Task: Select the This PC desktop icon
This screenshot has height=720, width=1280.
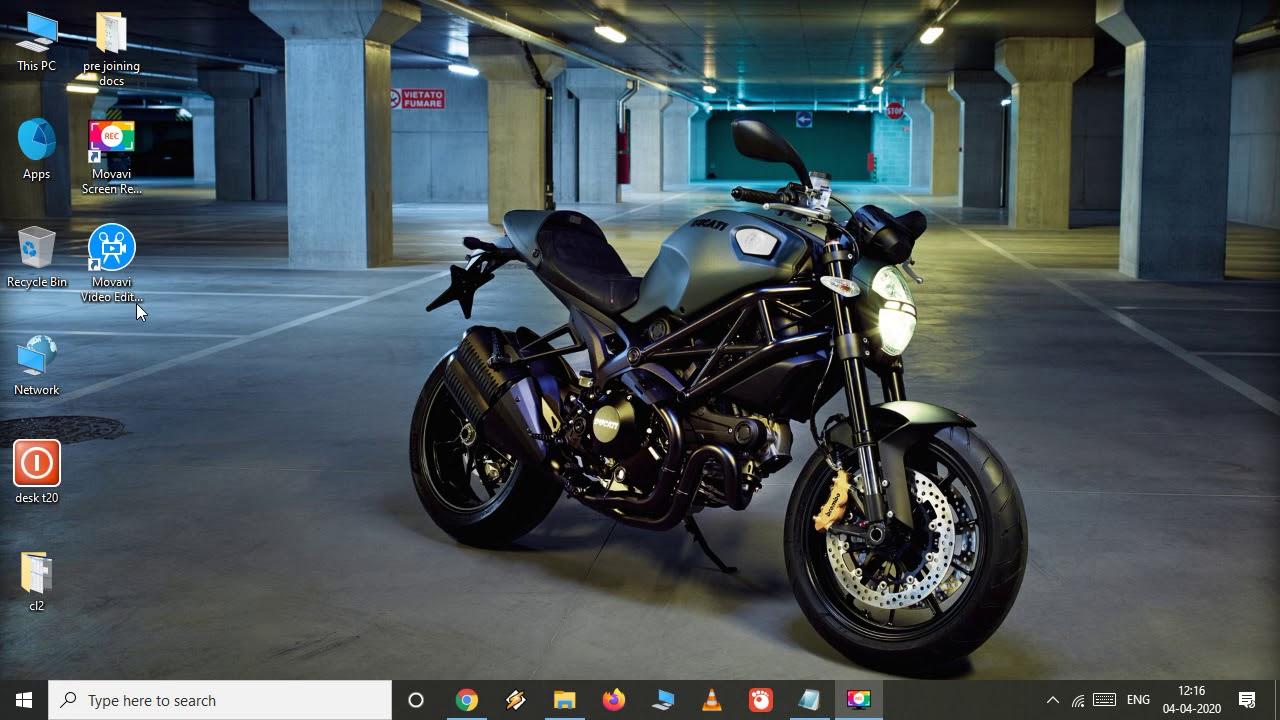Action: (x=37, y=42)
